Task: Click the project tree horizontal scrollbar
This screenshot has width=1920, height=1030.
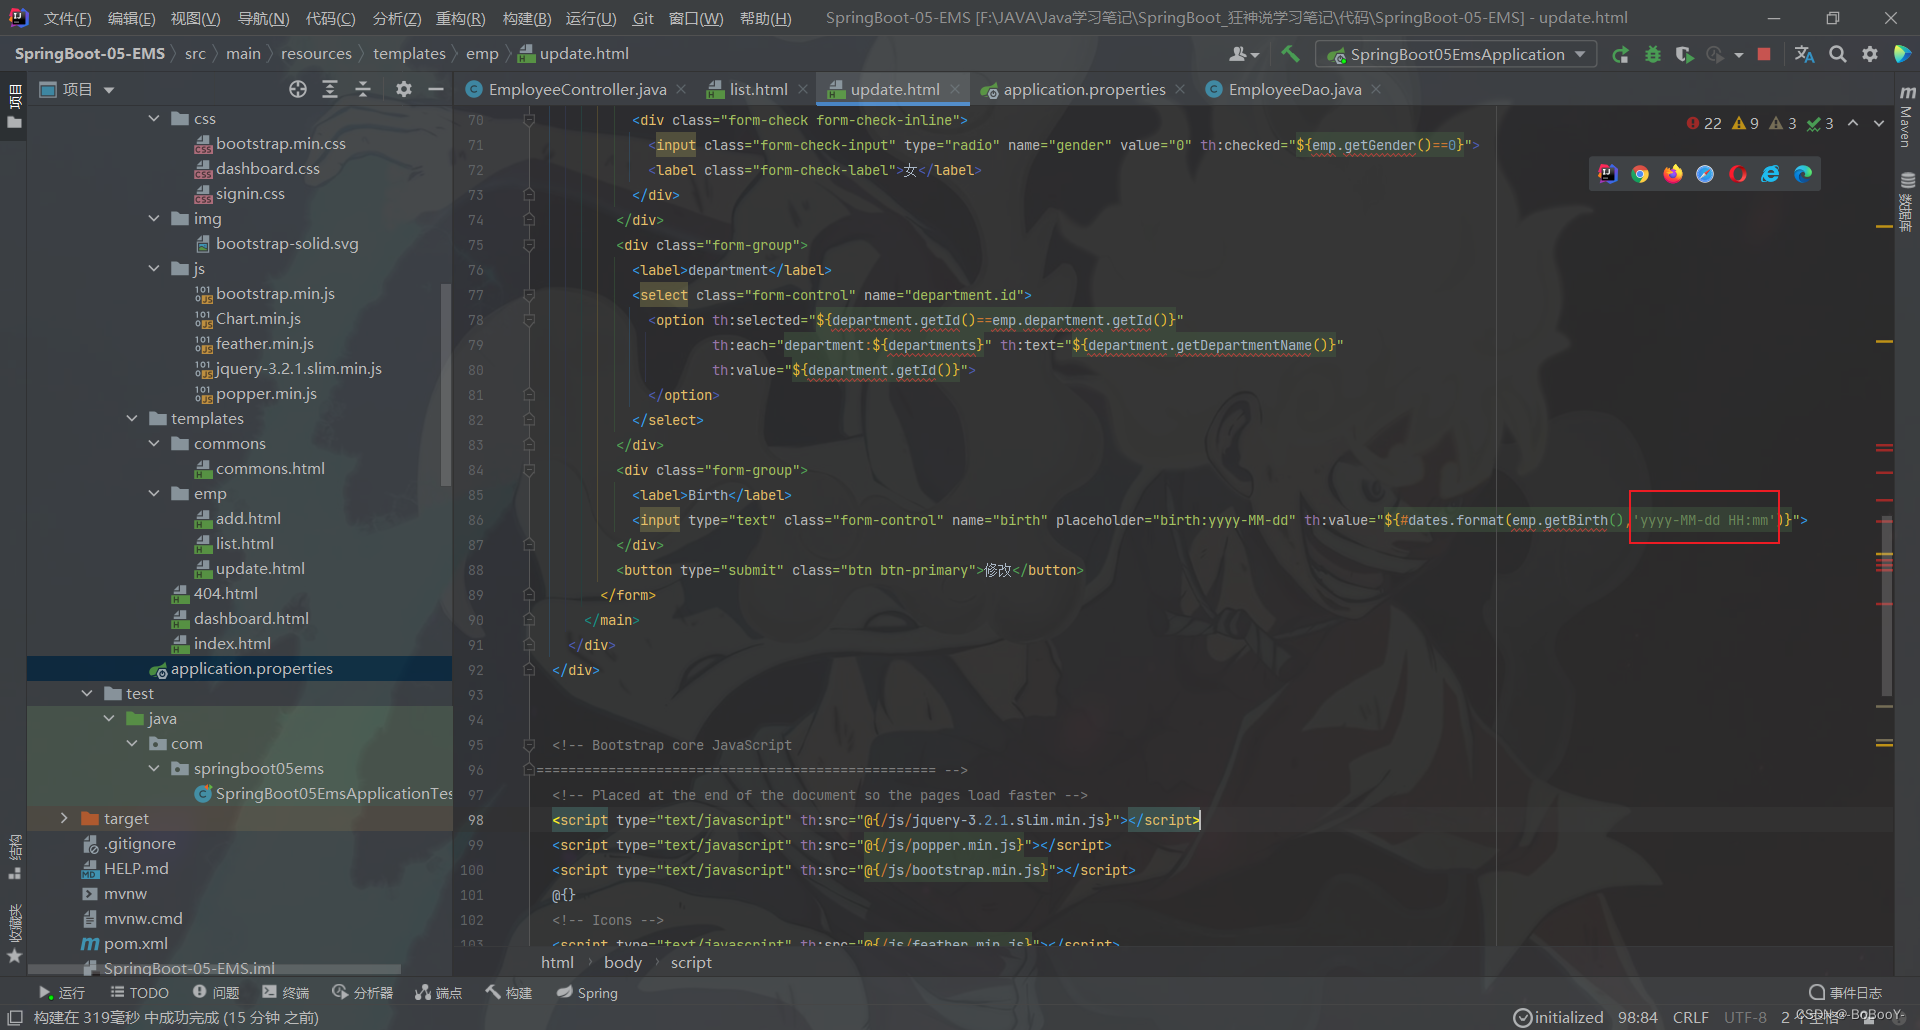Action: (x=215, y=970)
